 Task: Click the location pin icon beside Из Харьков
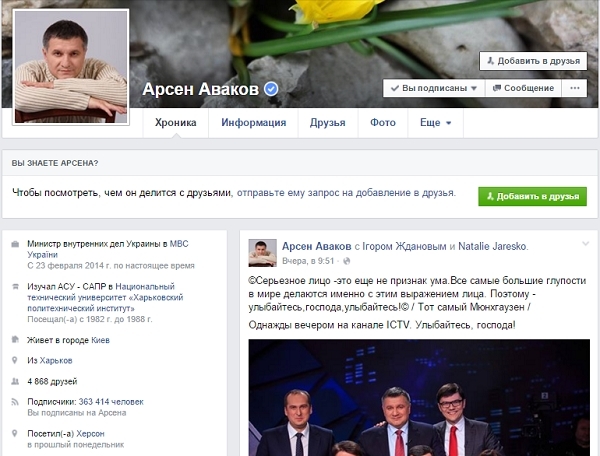(15, 360)
